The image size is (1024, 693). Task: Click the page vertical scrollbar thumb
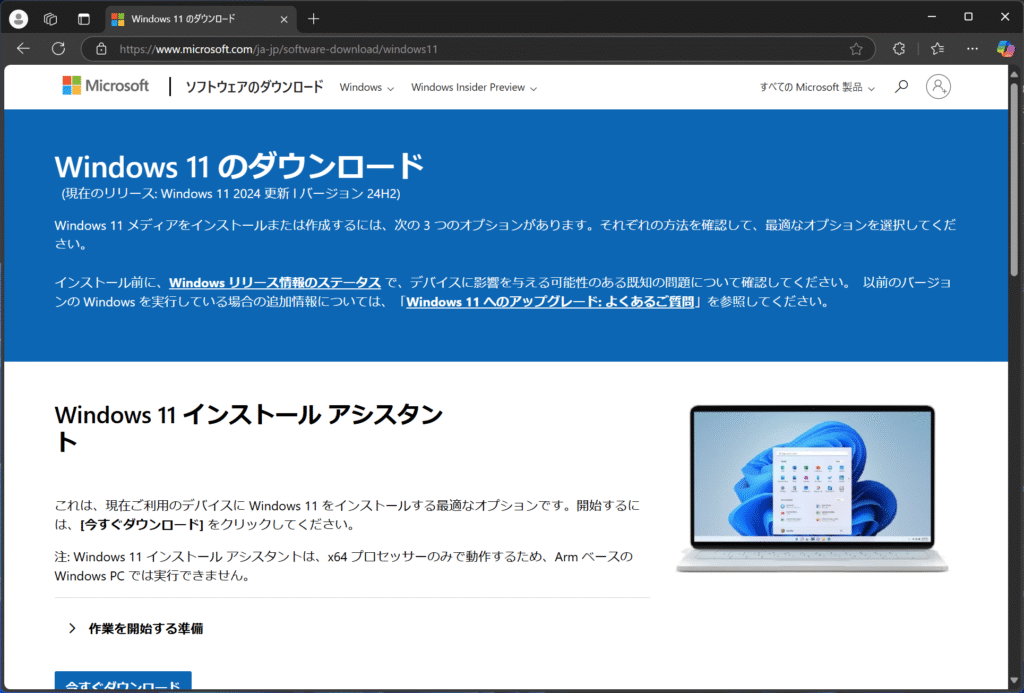click(1014, 178)
